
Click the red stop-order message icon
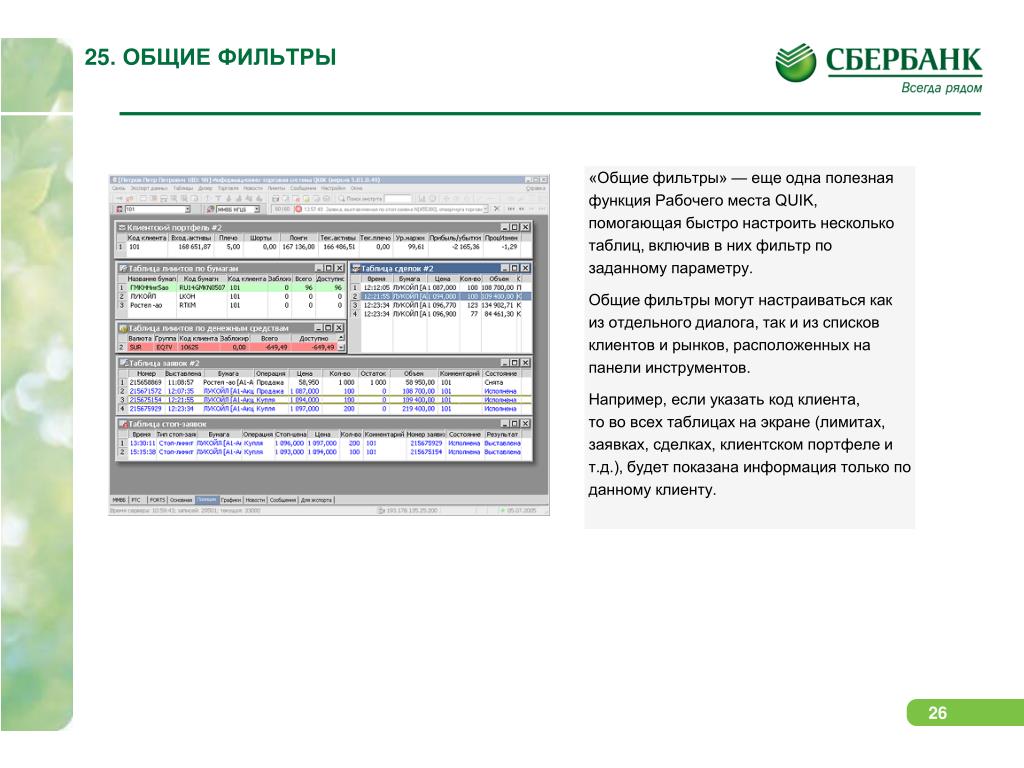pos(298,209)
